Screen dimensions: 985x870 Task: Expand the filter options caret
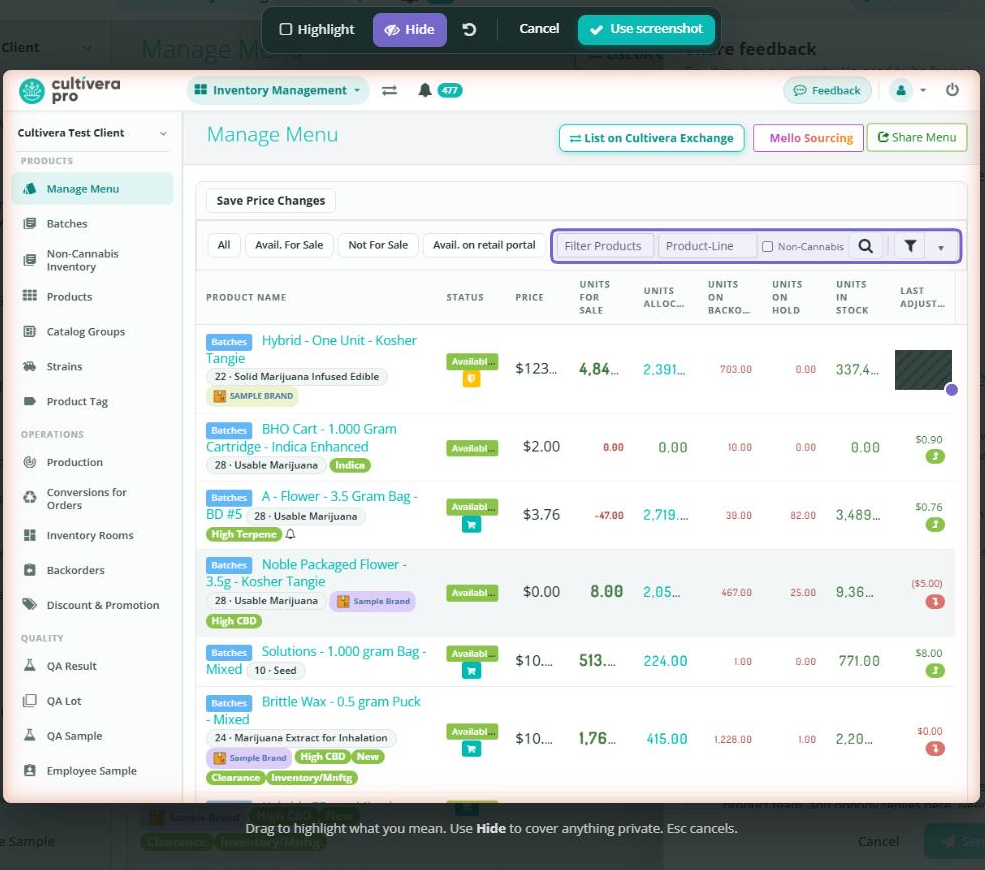[940, 247]
